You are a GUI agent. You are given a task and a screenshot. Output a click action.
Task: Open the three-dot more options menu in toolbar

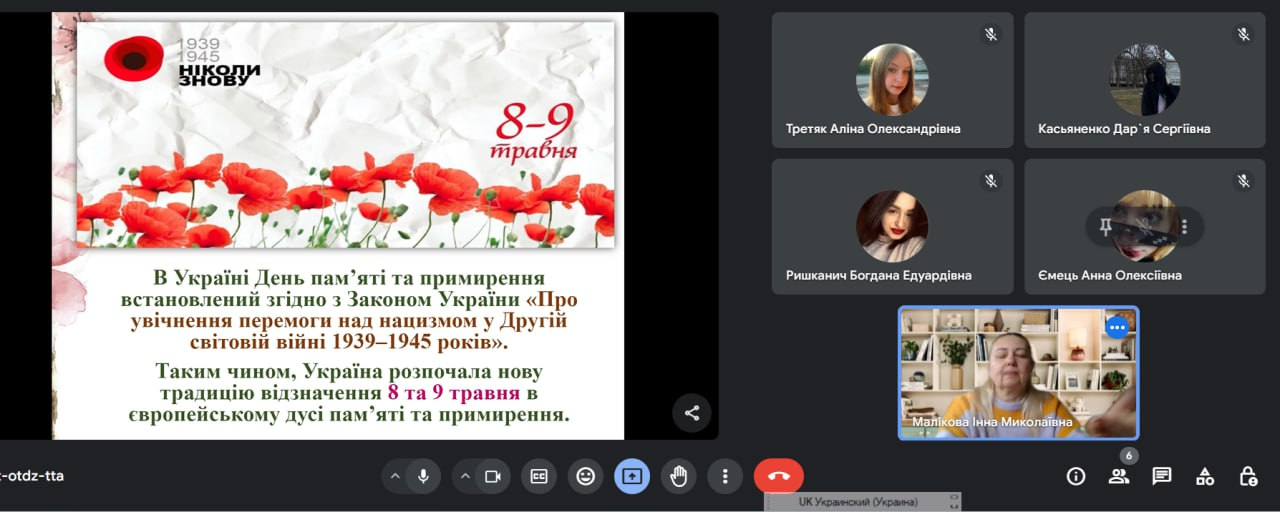pyautogui.click(x=725, y=476)
